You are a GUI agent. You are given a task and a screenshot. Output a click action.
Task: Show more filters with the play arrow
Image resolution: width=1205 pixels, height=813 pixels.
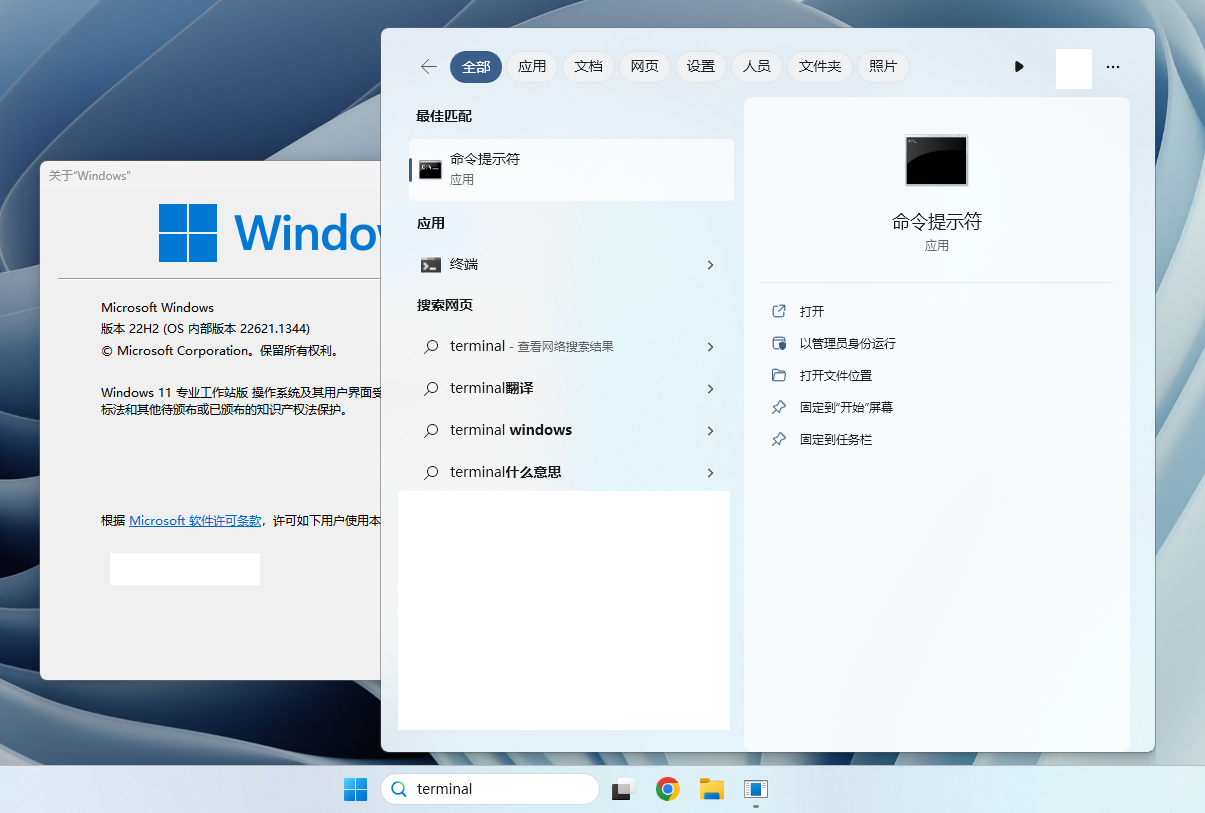pyautogui.click(x=1019, y=67)
